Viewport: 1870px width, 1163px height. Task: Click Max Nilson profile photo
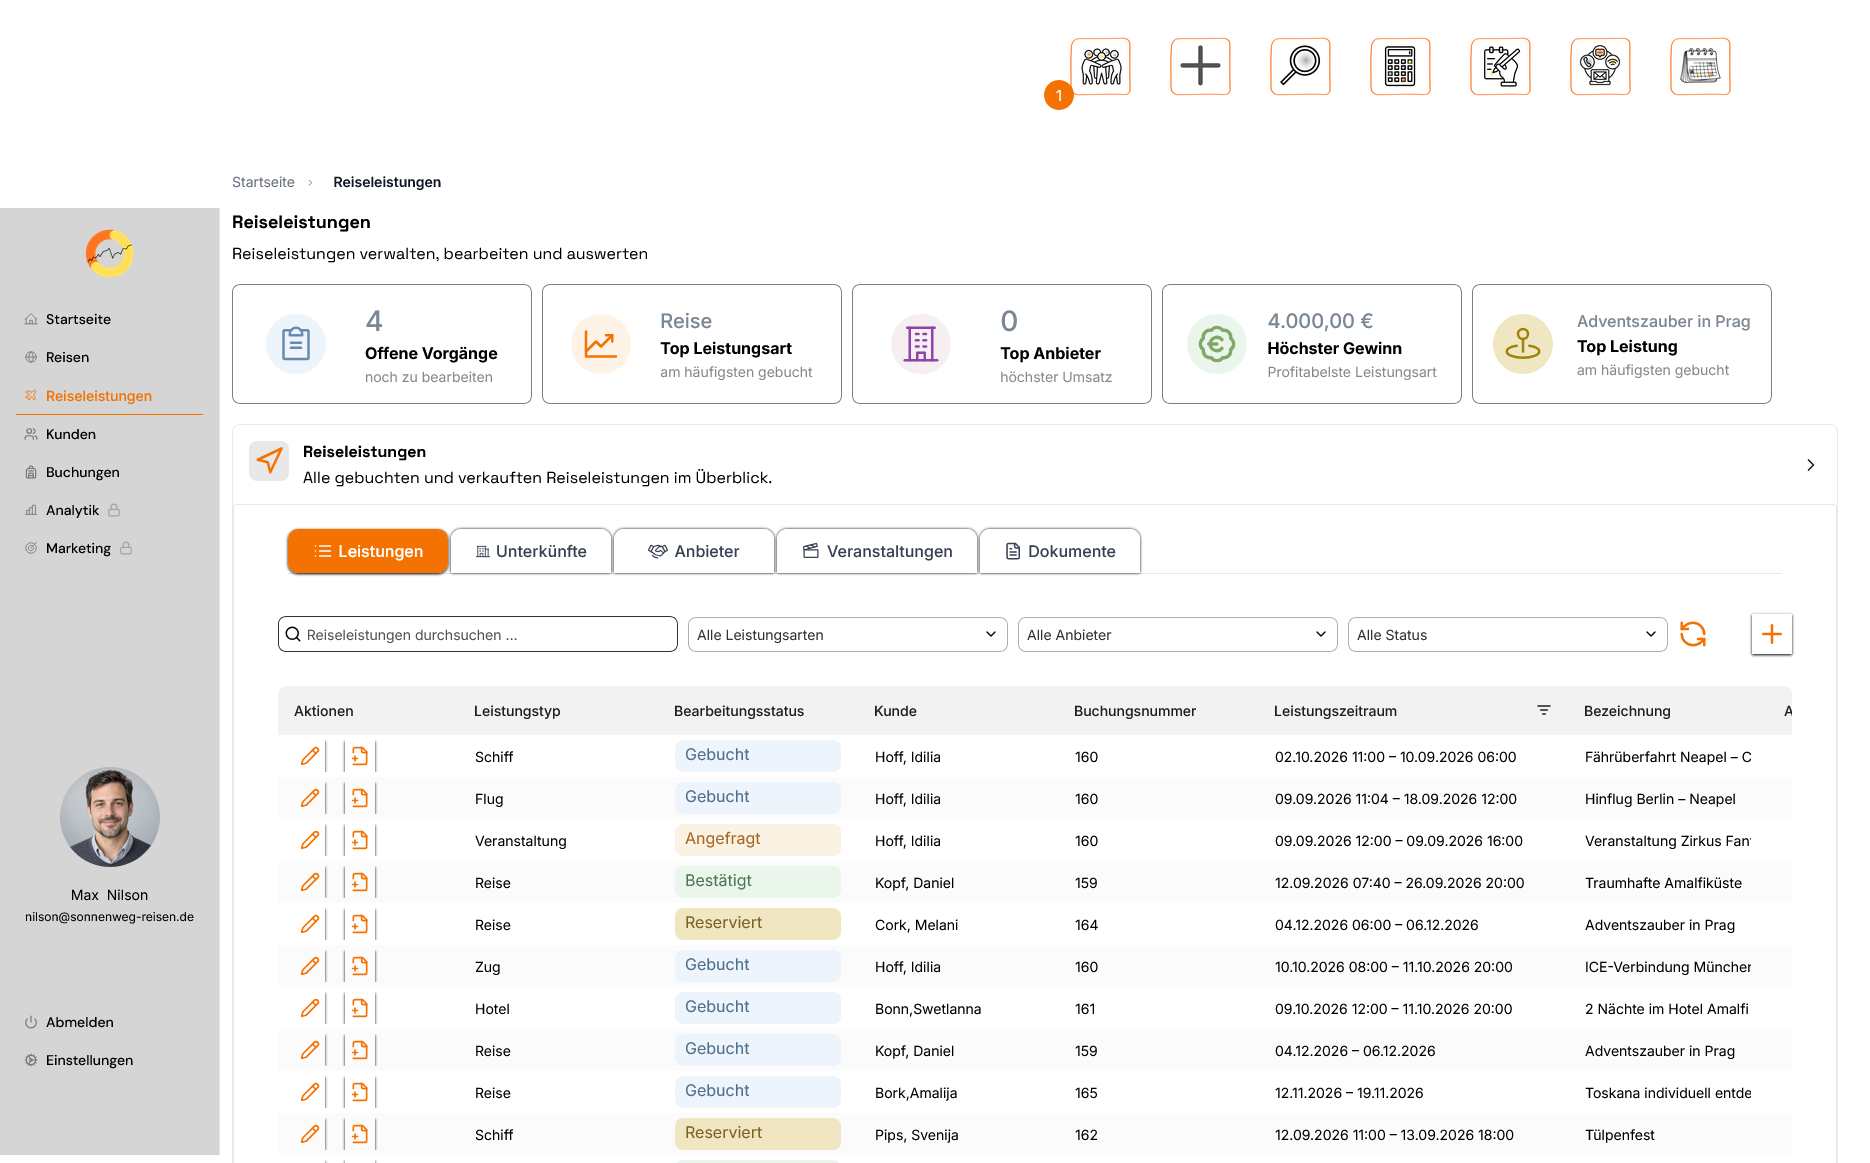[x=110, y=817]
